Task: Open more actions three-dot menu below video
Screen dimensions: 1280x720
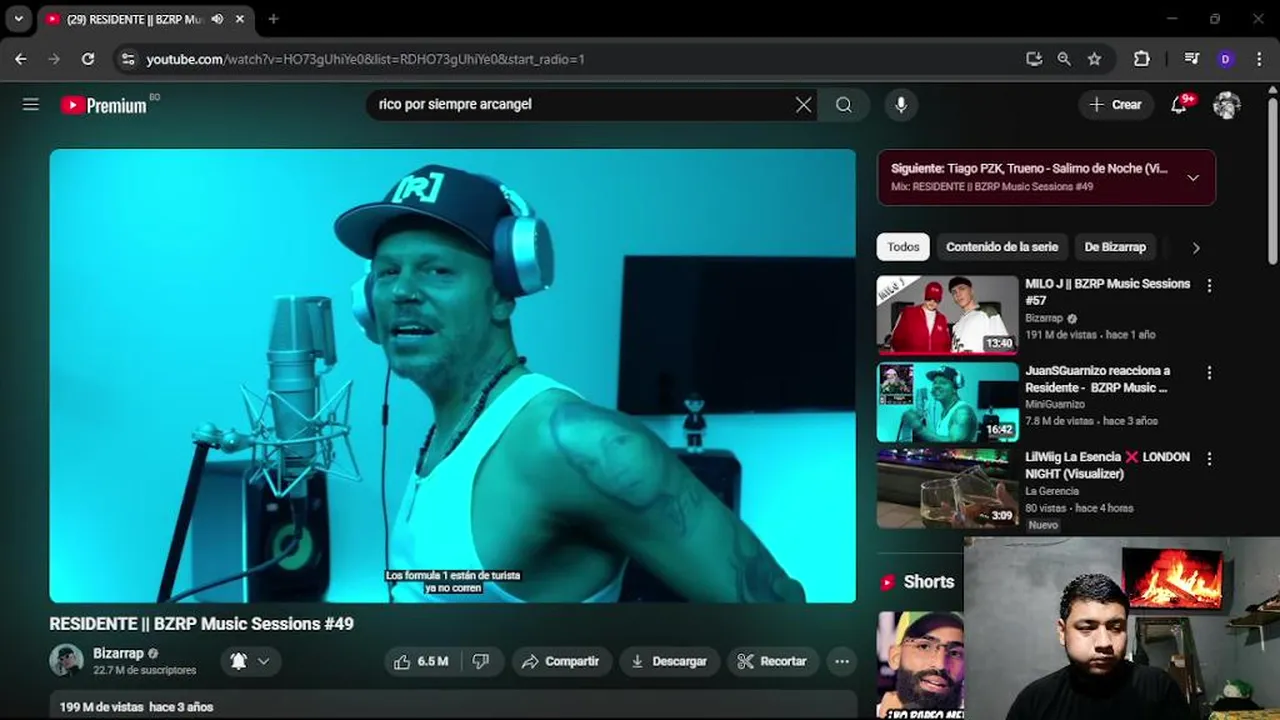Action: click(842, 661)
